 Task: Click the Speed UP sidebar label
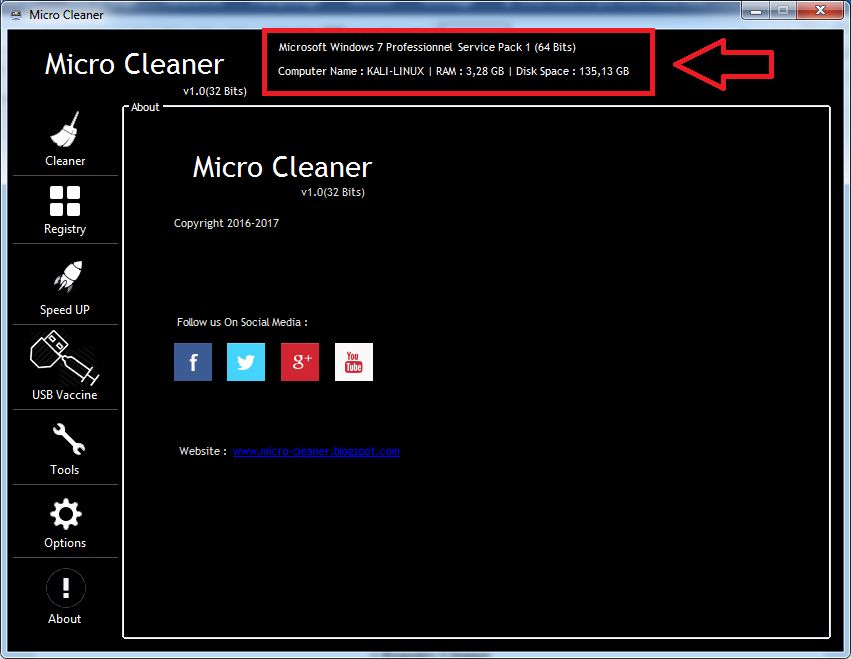65,310
